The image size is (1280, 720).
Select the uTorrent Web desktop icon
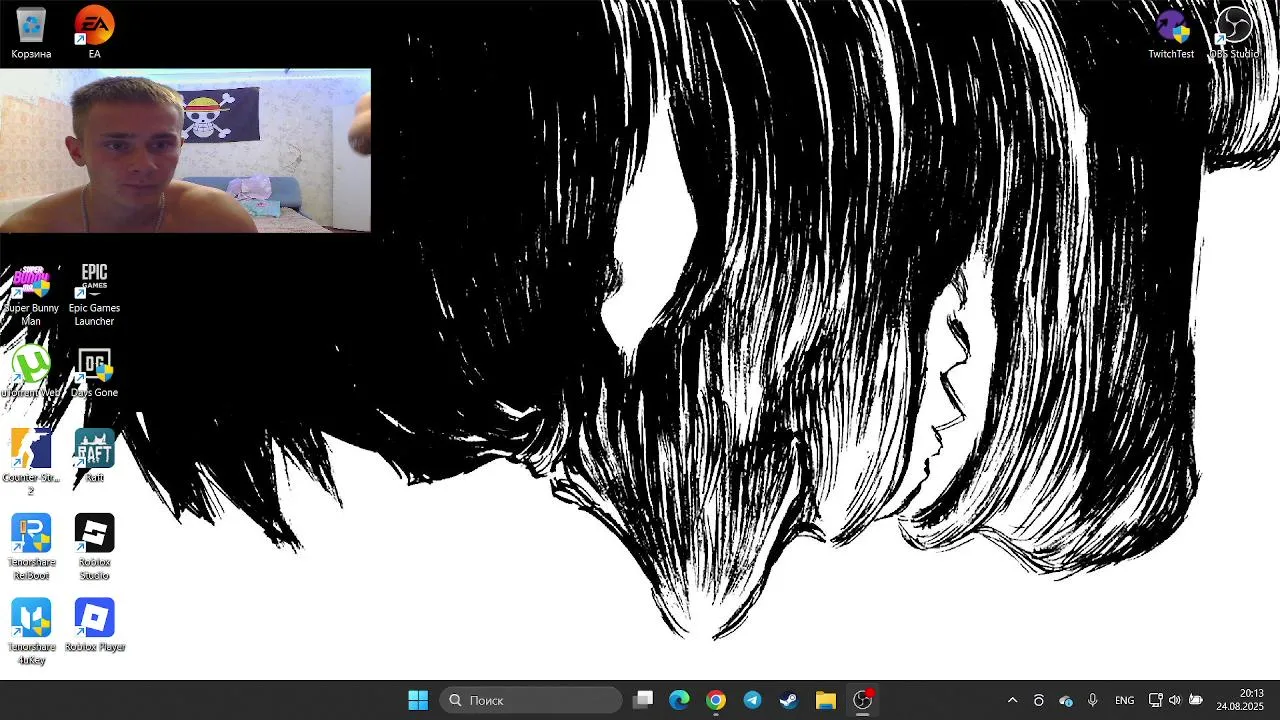31,372
